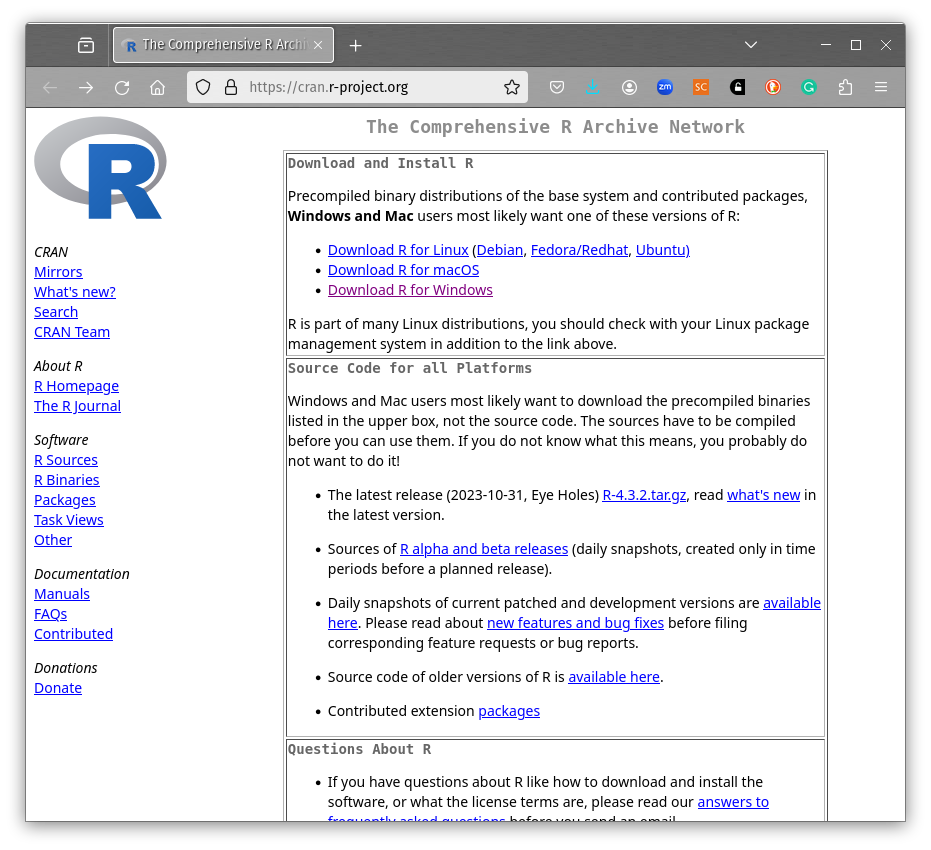Open the Firefox hamburger application menu
931x850 pixels.
coord(881,88)
